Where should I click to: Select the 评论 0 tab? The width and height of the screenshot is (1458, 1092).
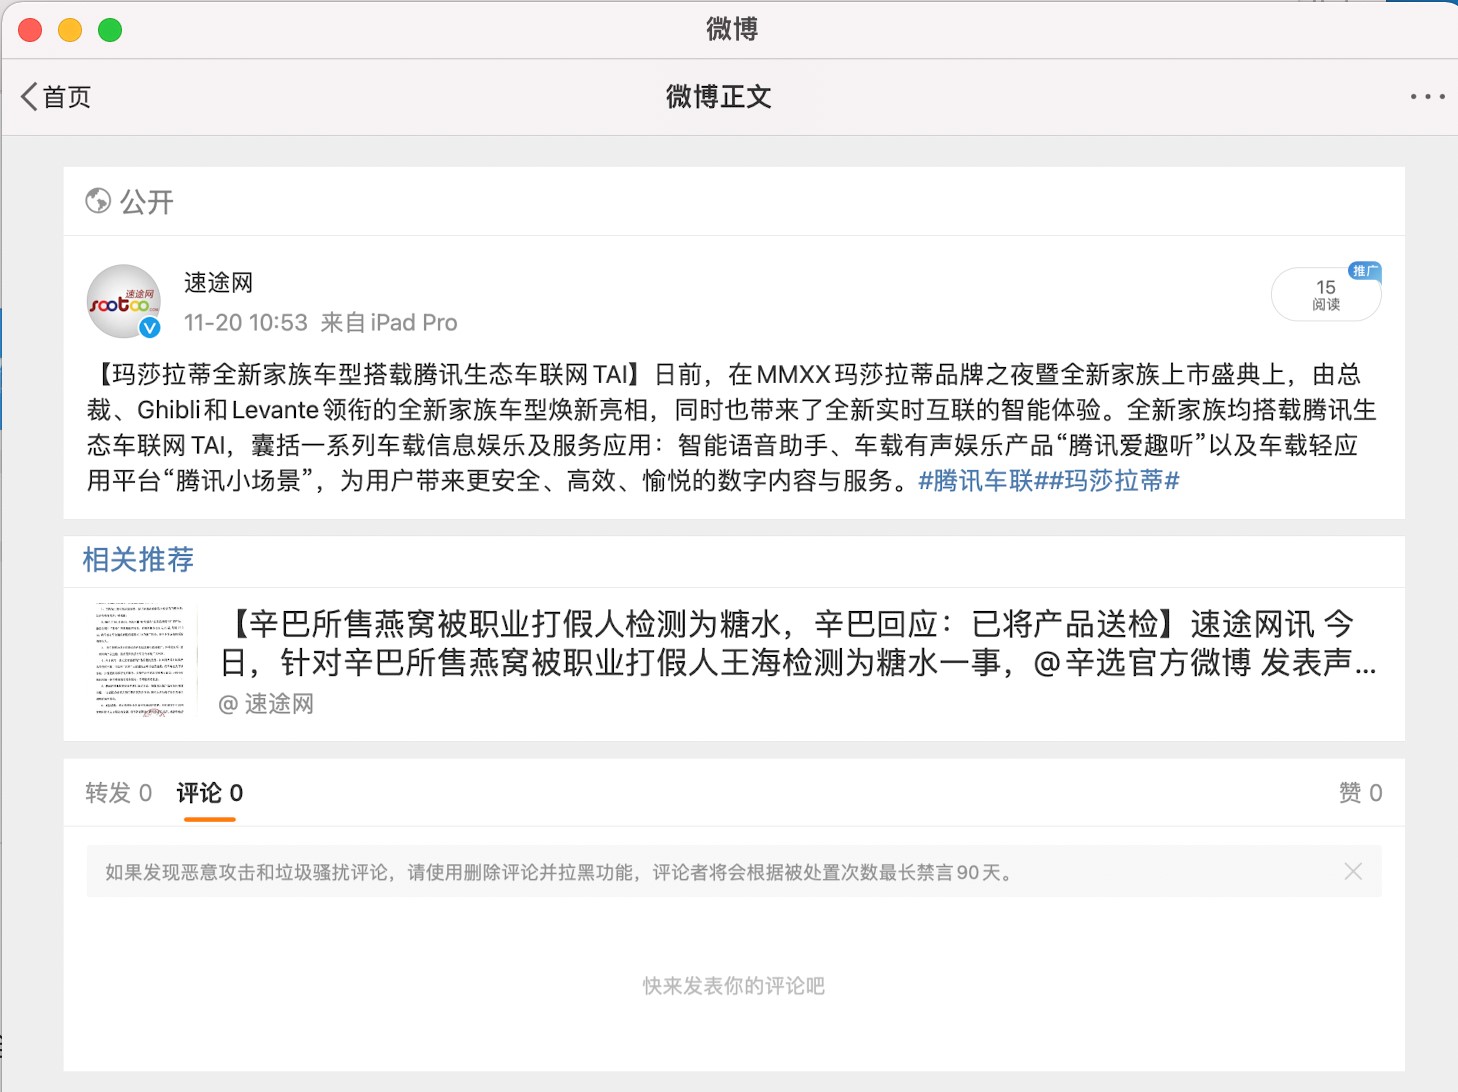[x=210, y=793]
